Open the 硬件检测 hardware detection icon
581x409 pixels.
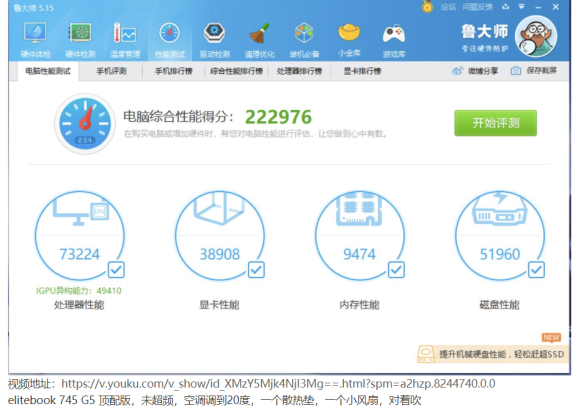click(80, 40)
